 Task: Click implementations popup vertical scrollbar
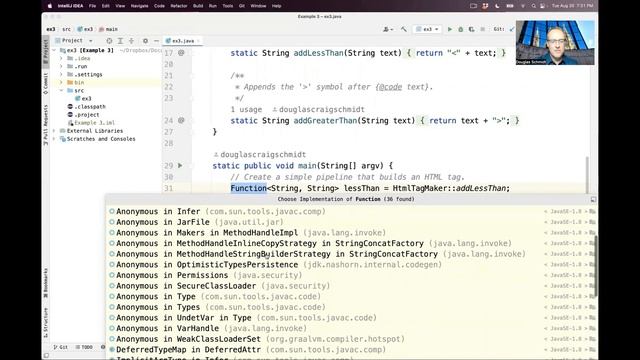pos(596,266)
